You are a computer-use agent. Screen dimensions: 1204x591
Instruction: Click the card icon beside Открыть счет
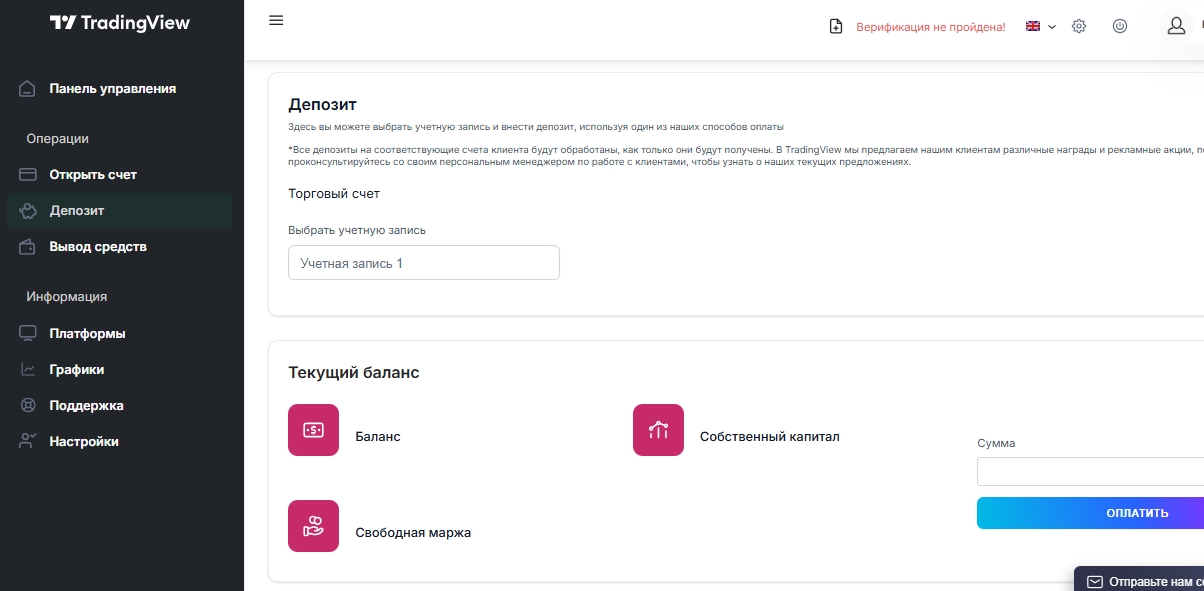[x=28, y=175]
